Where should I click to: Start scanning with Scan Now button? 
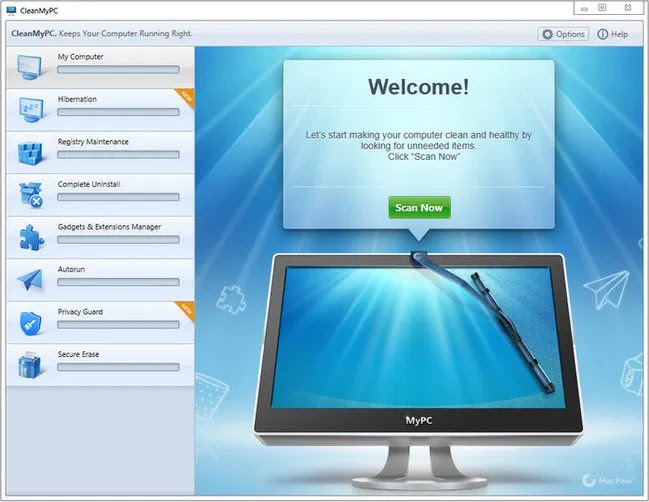click(419, 207)
